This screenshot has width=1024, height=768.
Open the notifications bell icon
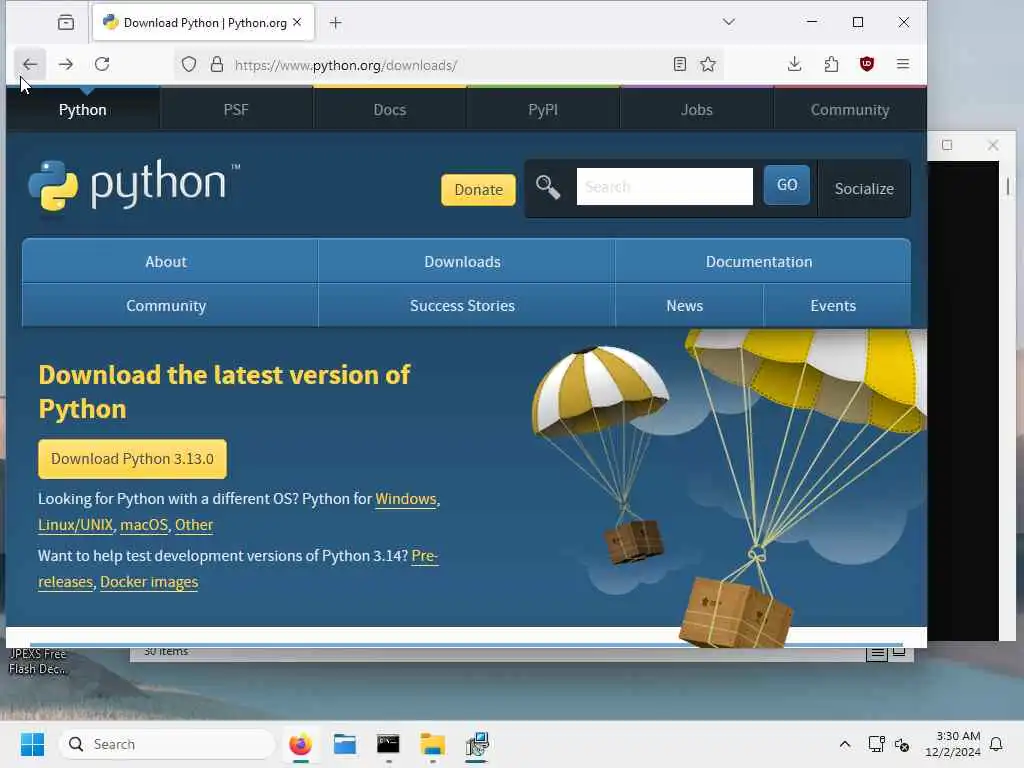pyautogui.click(x=996, y=744)
